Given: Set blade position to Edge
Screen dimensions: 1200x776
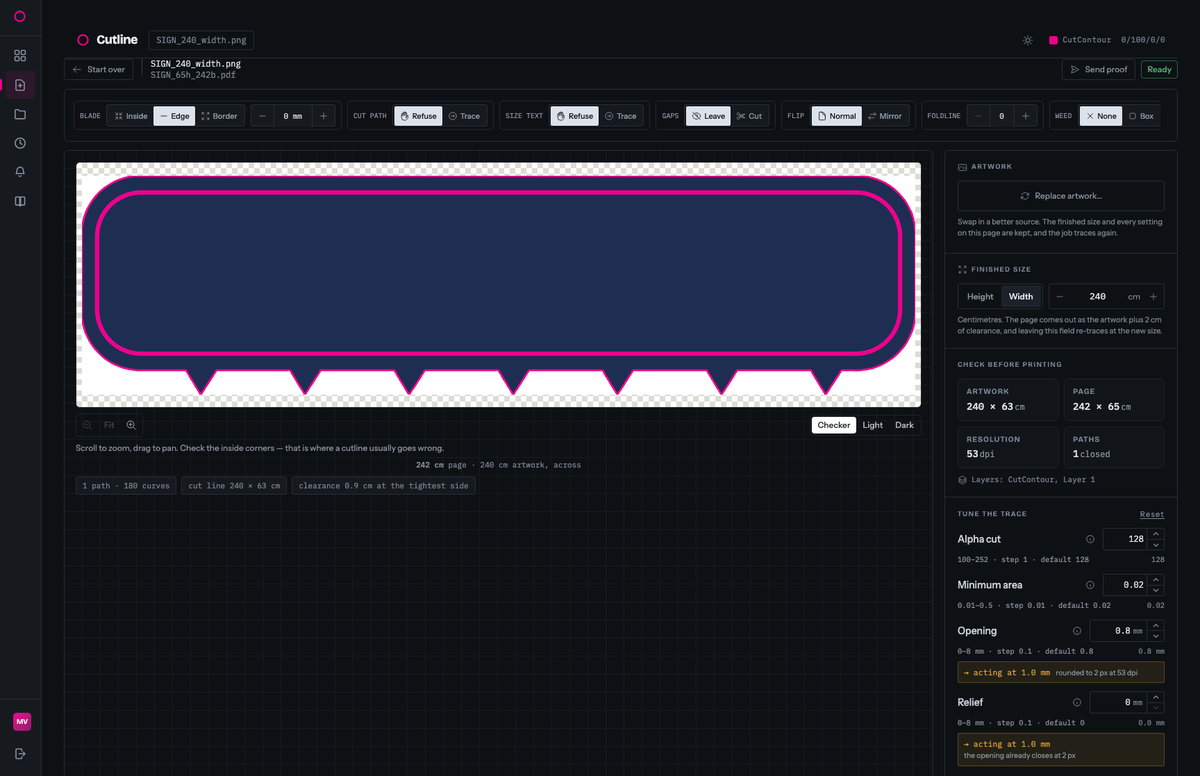Looking at the screenshot, I should (174, 116).
